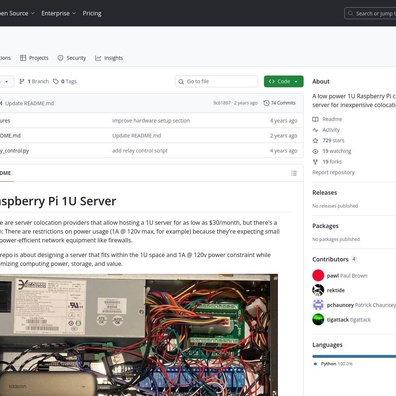View the 729 stars link
396x396 pixels.
point(333,140)
